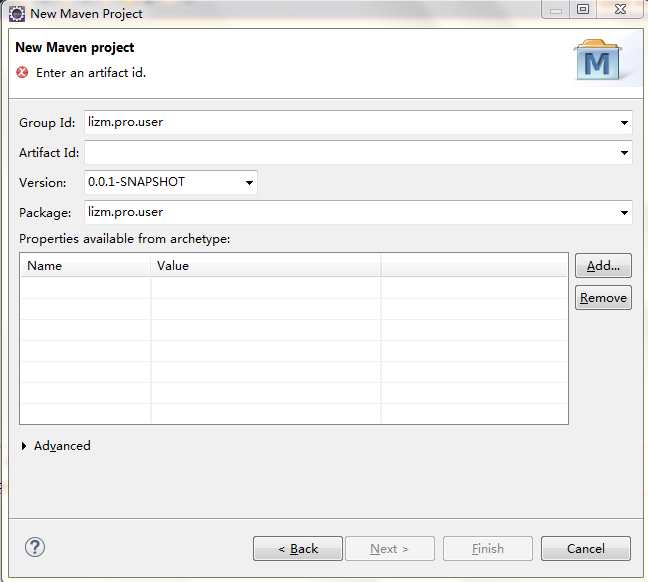Select the first empty row in the properties table
648x582 pixels.
tap(294, 288)
